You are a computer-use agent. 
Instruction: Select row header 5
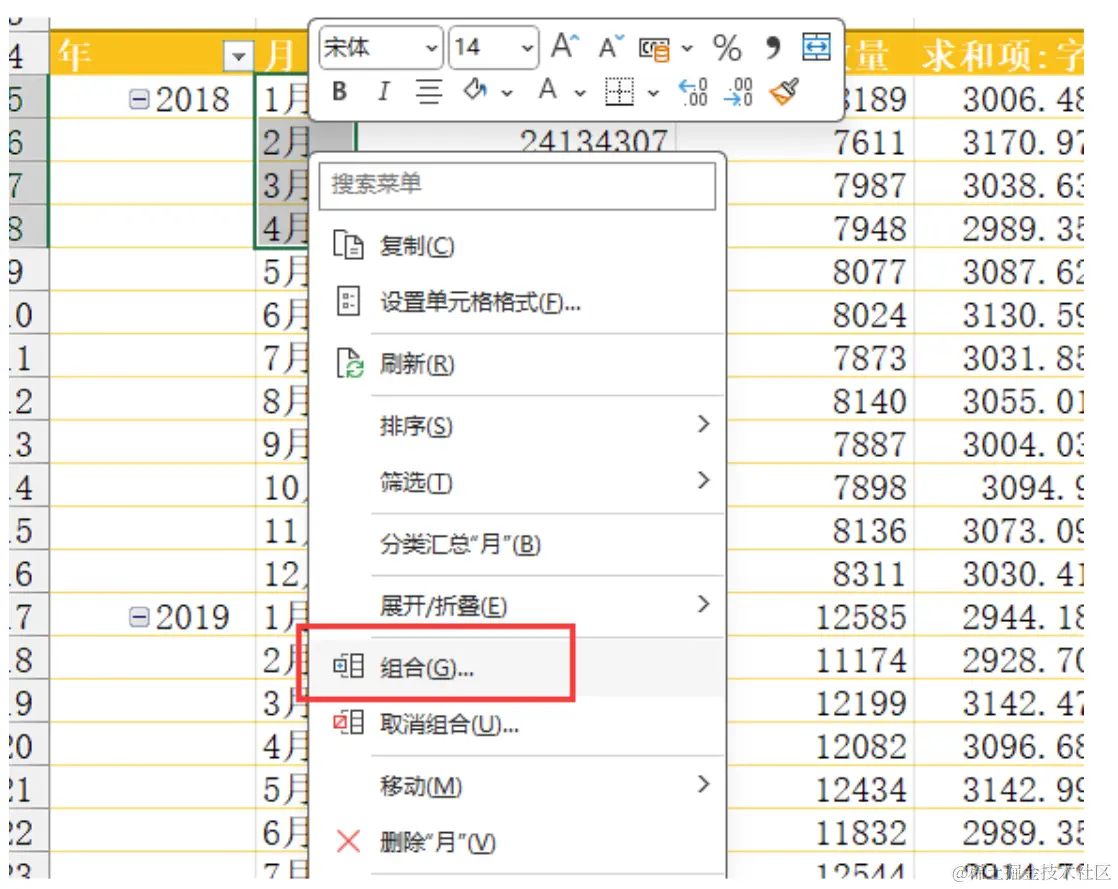coord(29,98)
